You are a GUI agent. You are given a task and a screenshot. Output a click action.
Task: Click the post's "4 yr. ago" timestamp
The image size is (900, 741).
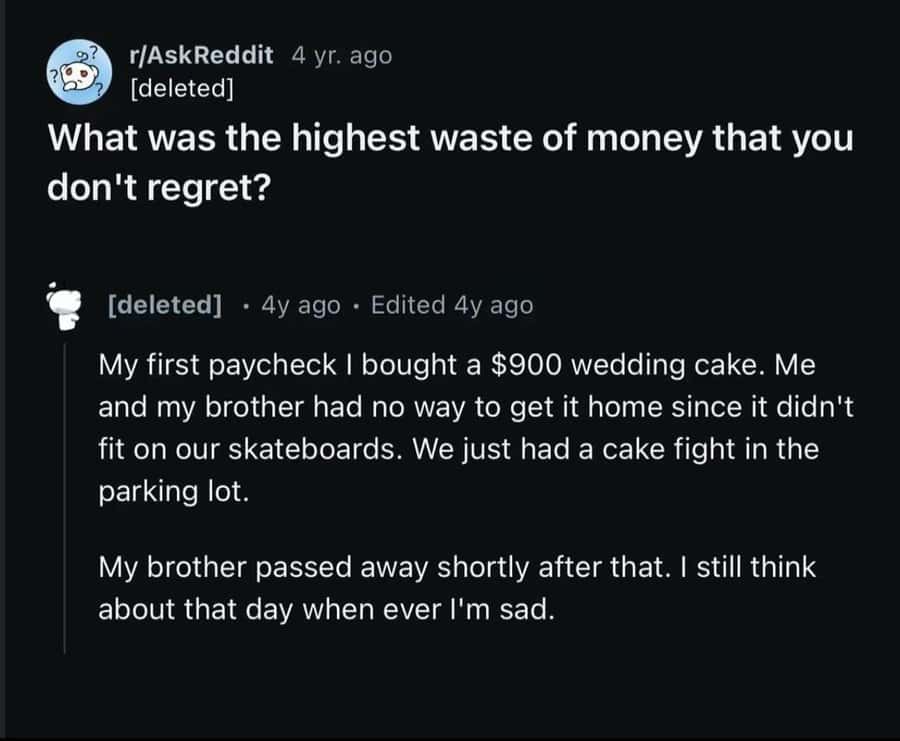pos(342,55)
